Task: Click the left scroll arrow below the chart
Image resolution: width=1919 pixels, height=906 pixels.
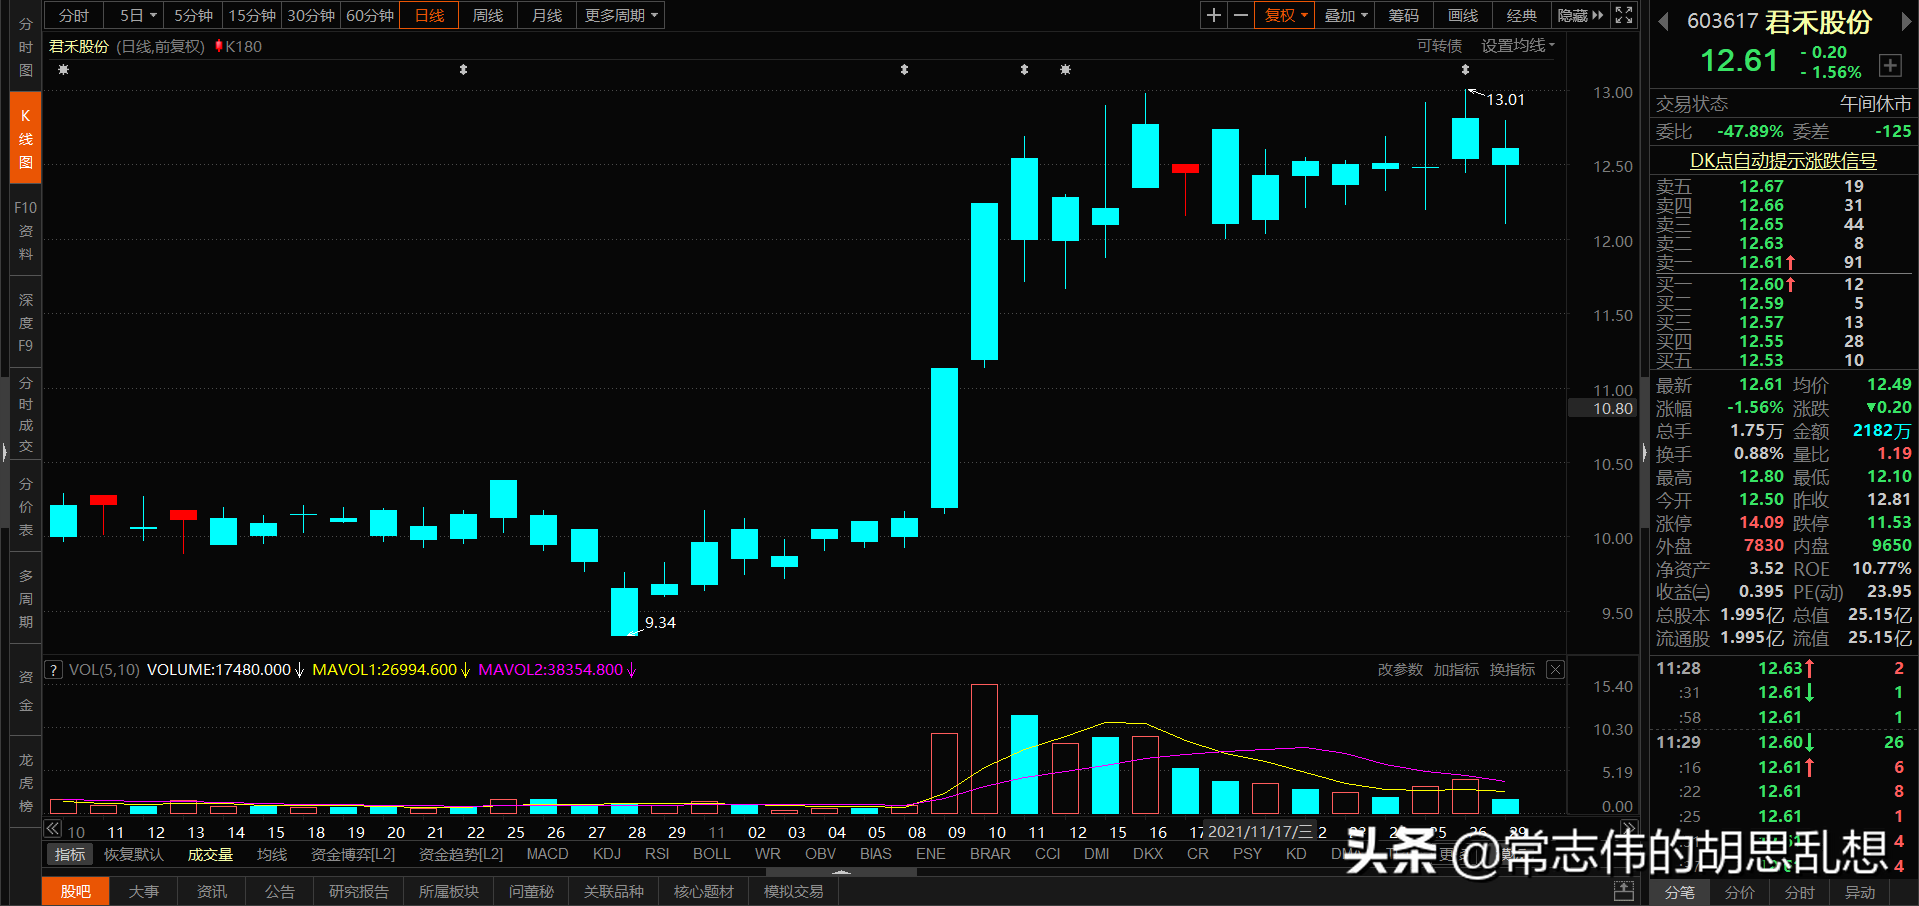Action: [52, 828]
